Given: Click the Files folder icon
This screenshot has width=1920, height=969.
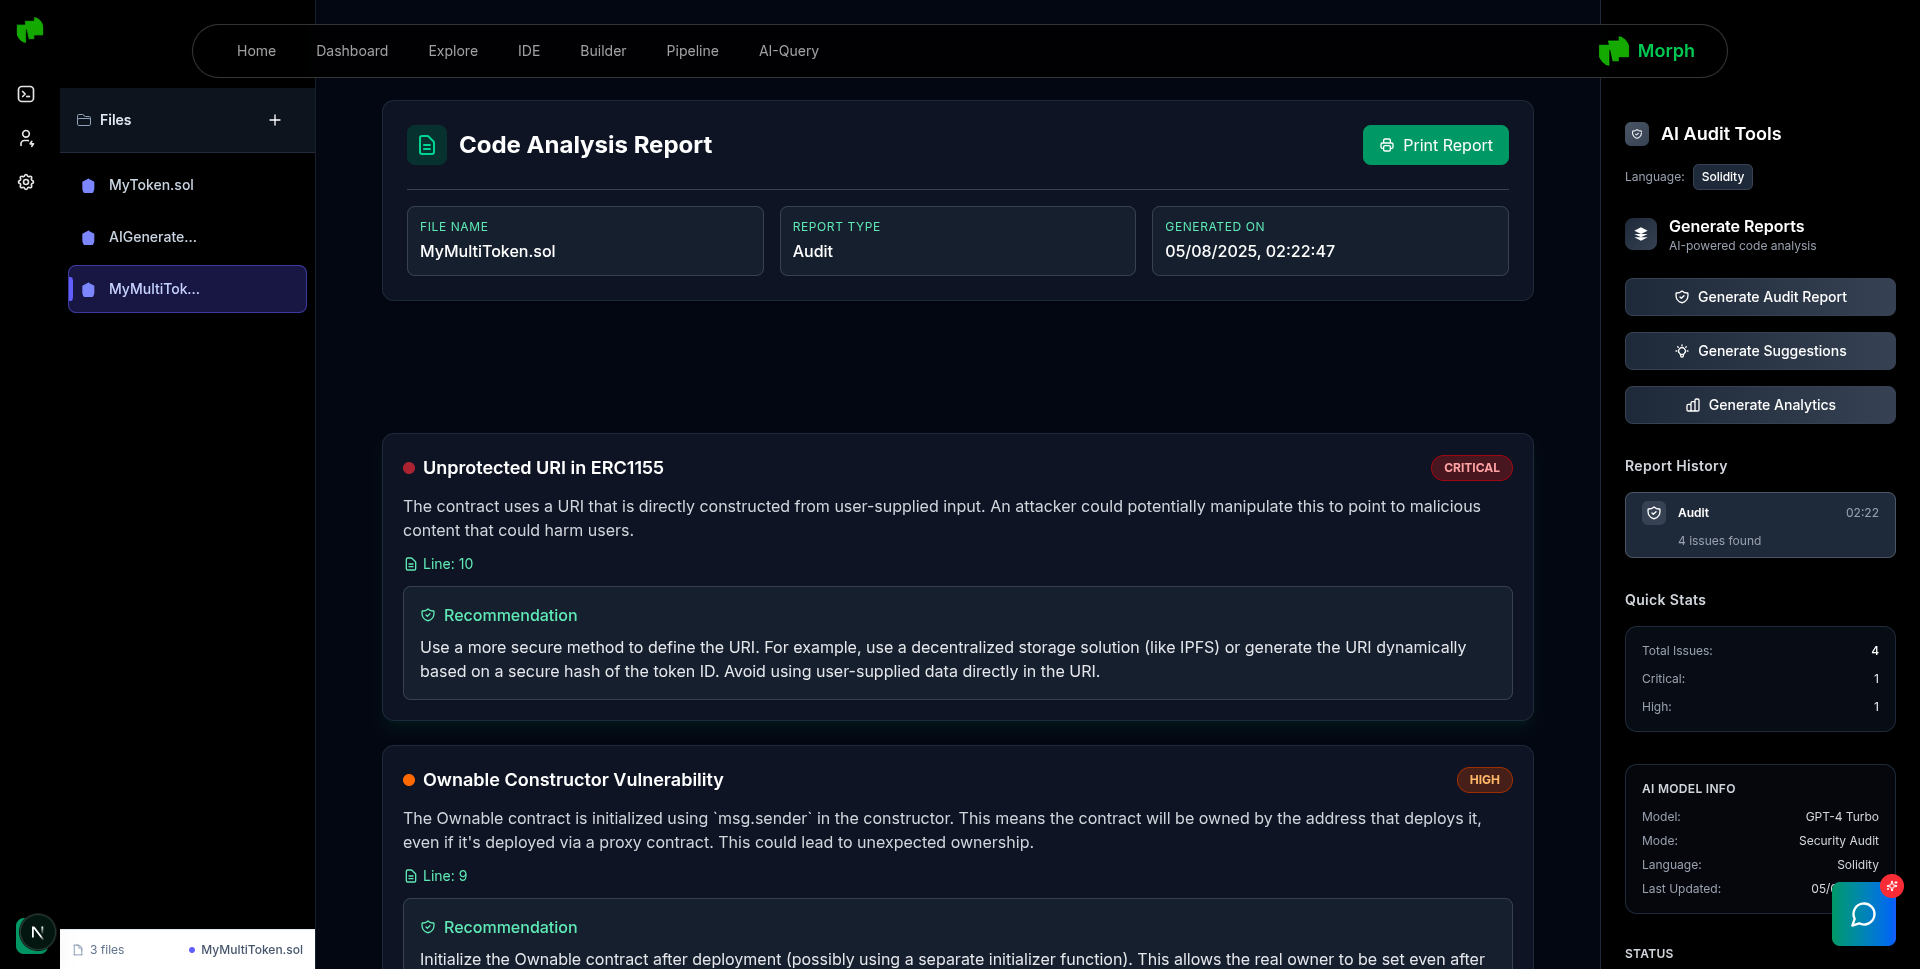Looking at the screenshot, I should coord(84,120).
